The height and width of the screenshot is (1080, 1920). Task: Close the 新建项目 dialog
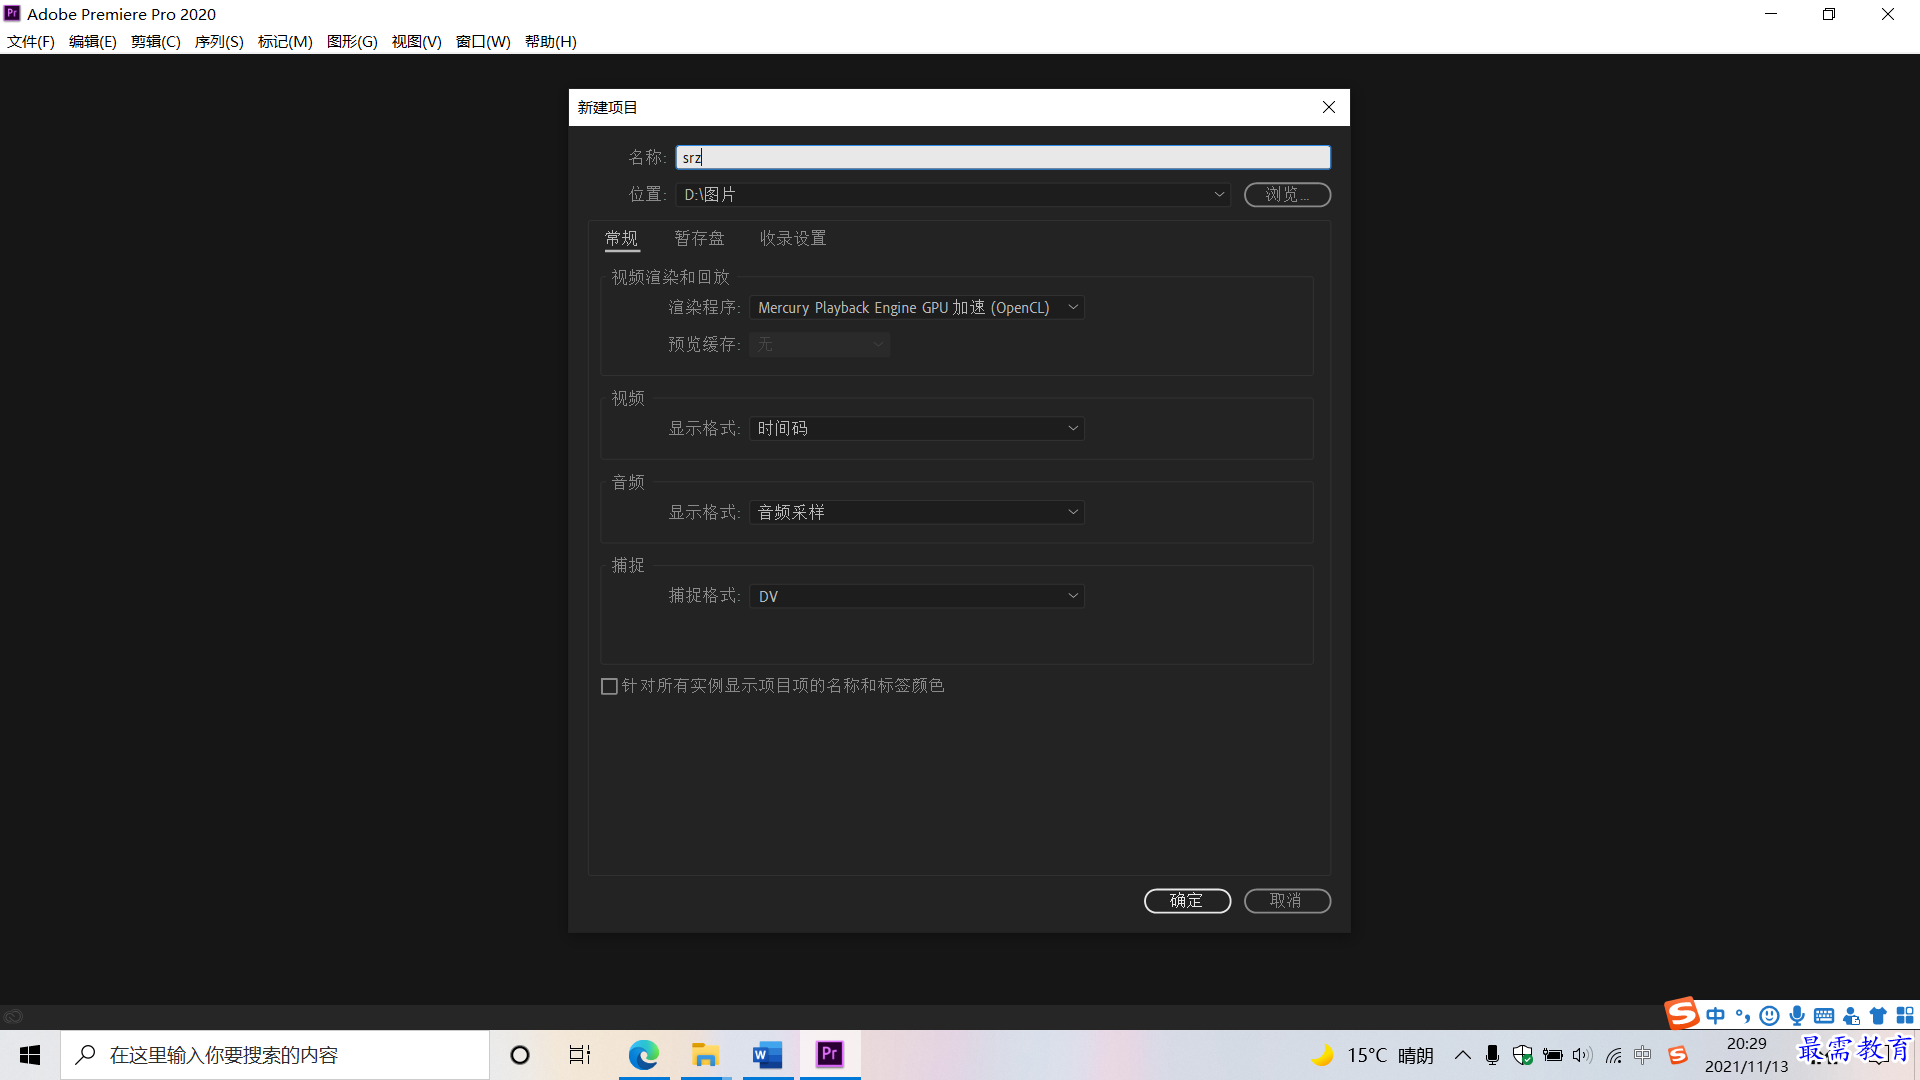click(x=1328, y=107)
